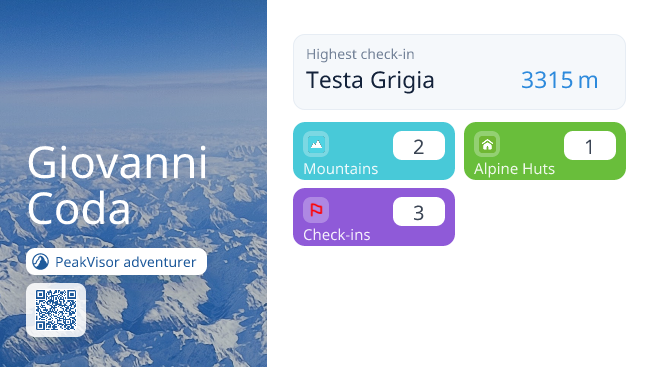Click the PeakVisor logo icon
This screenshot has width=650, height=367.
(41, 262)
